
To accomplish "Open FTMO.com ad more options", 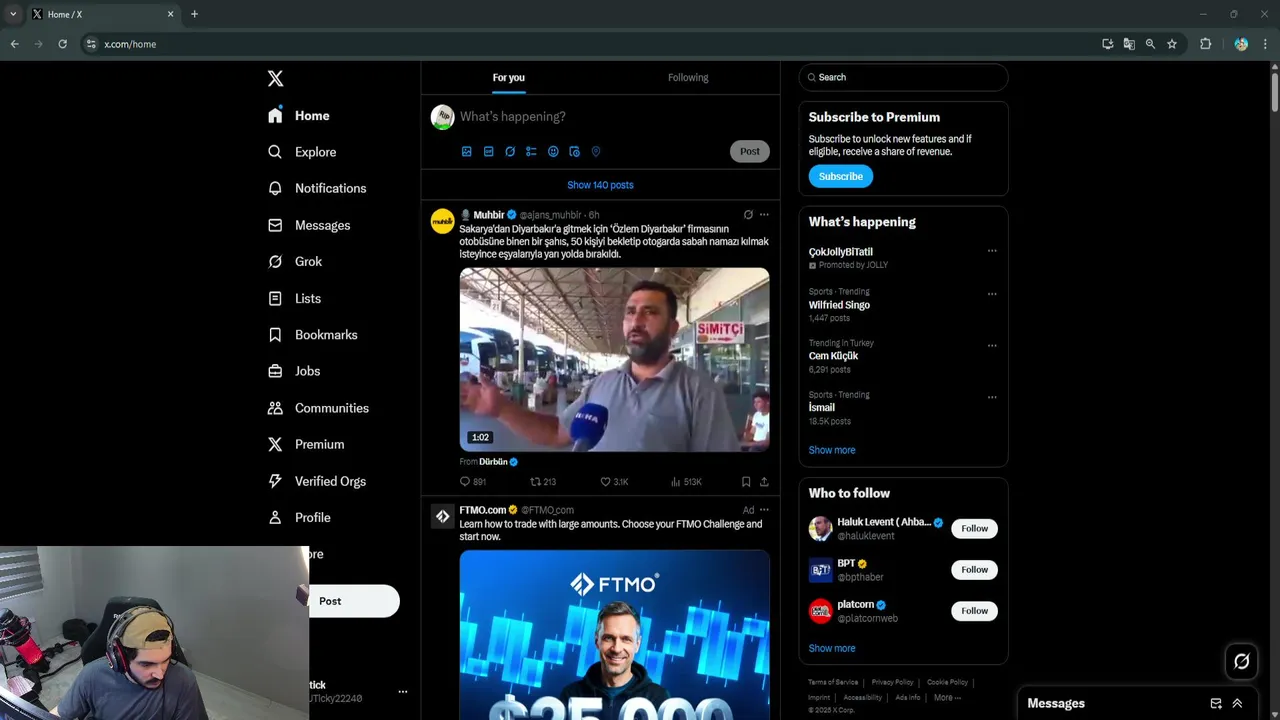I will (764, 510).
